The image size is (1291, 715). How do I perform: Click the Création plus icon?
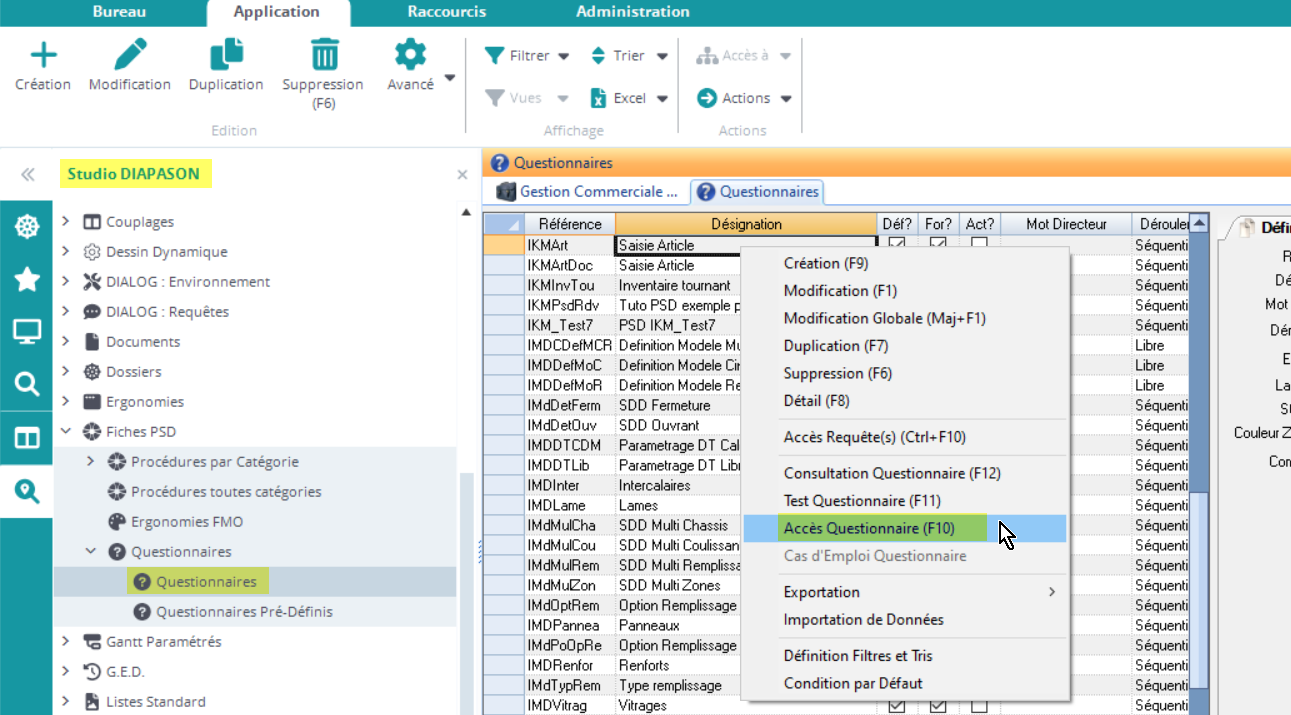click(43, 55)
